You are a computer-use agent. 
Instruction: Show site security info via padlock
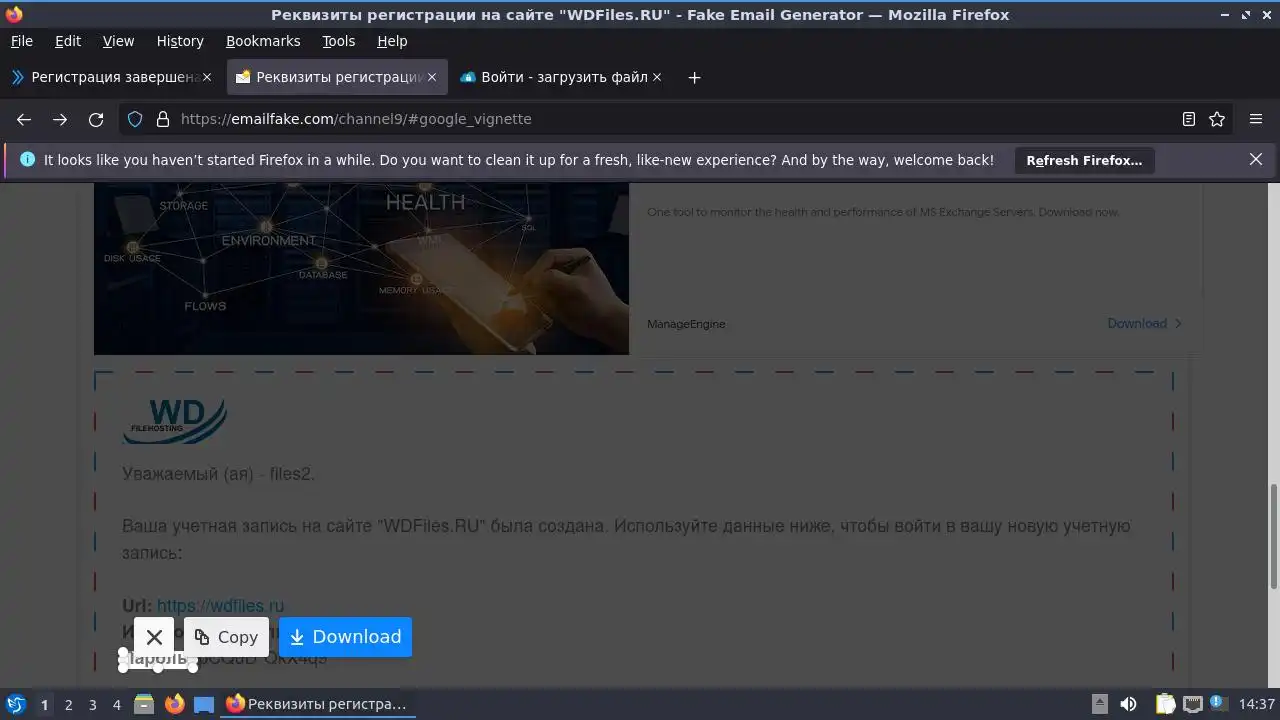pyautogui.click(x=163, y=119)
